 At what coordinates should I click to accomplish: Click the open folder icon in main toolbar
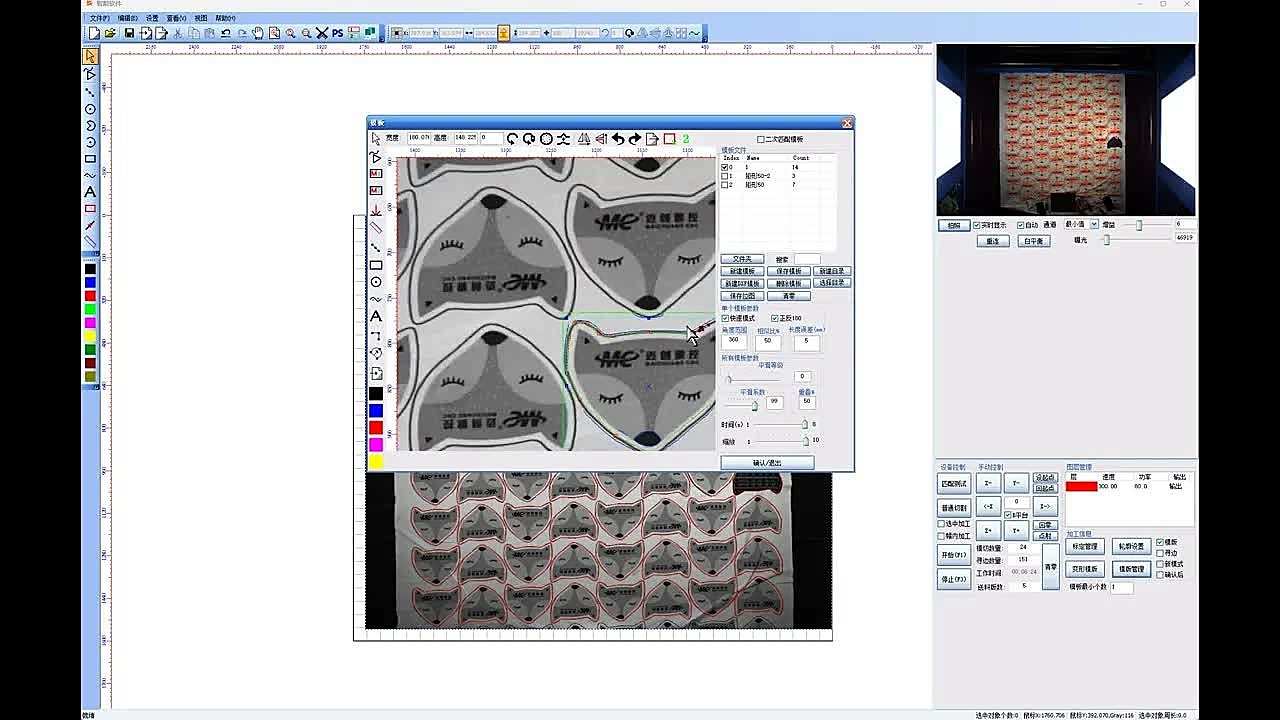tap(110, 33)
